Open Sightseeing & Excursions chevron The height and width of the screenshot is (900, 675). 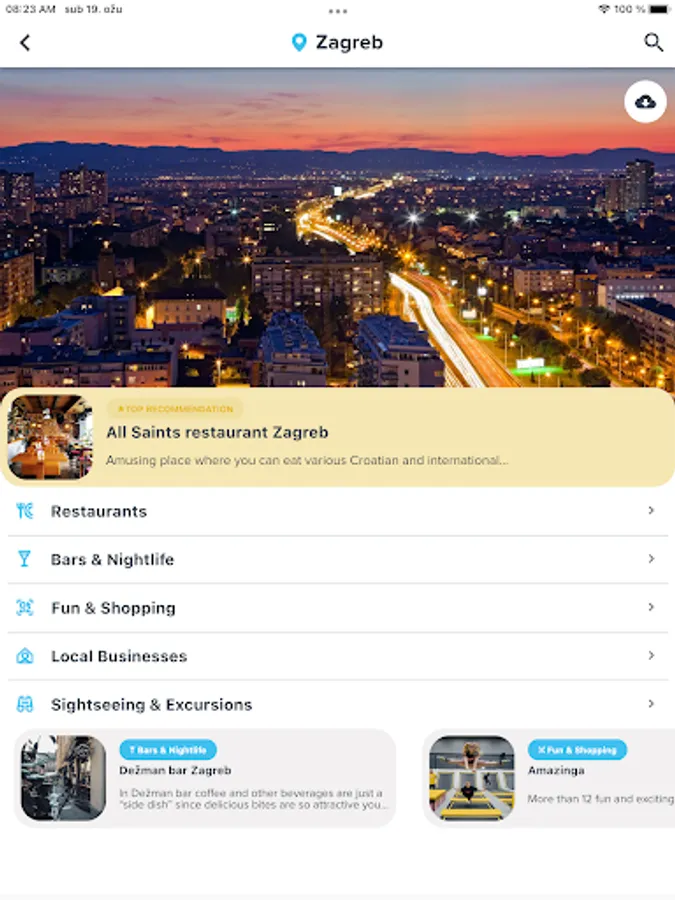(x=651, y=703)
